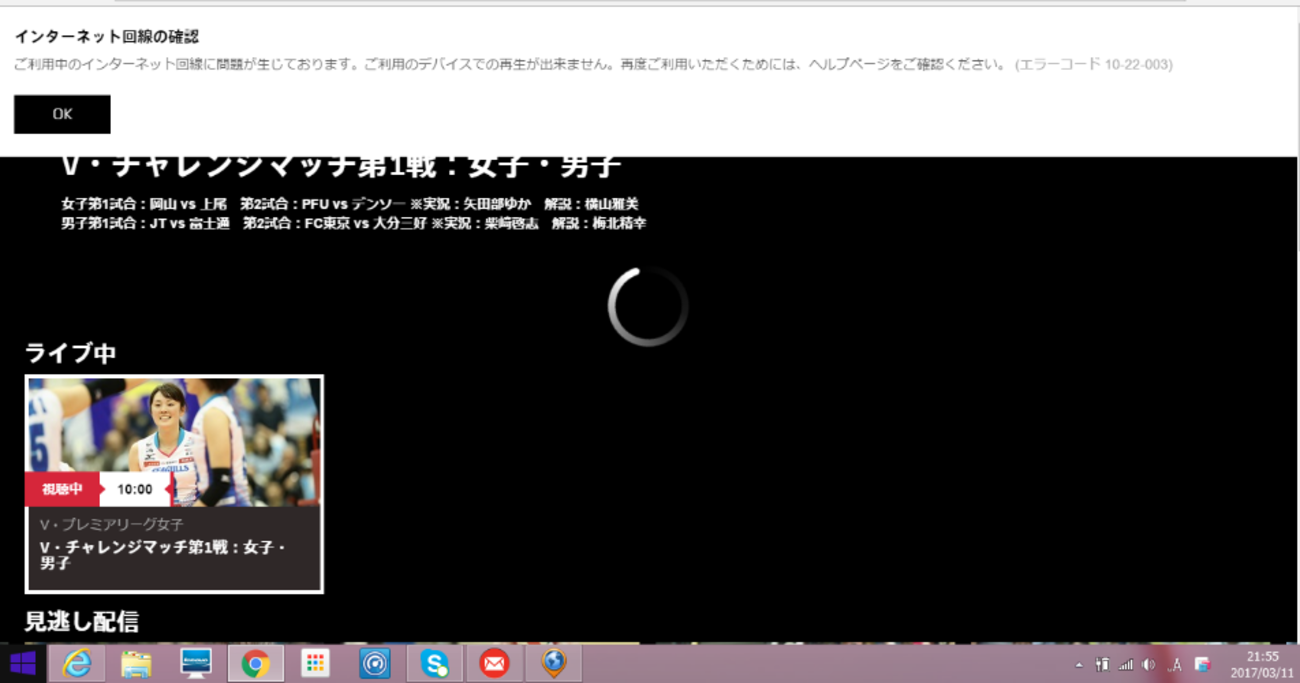Viewport: 1300px width, 683px height.
Task: Open the monitor app on taskbar
Action: click(x=196, y=663)
